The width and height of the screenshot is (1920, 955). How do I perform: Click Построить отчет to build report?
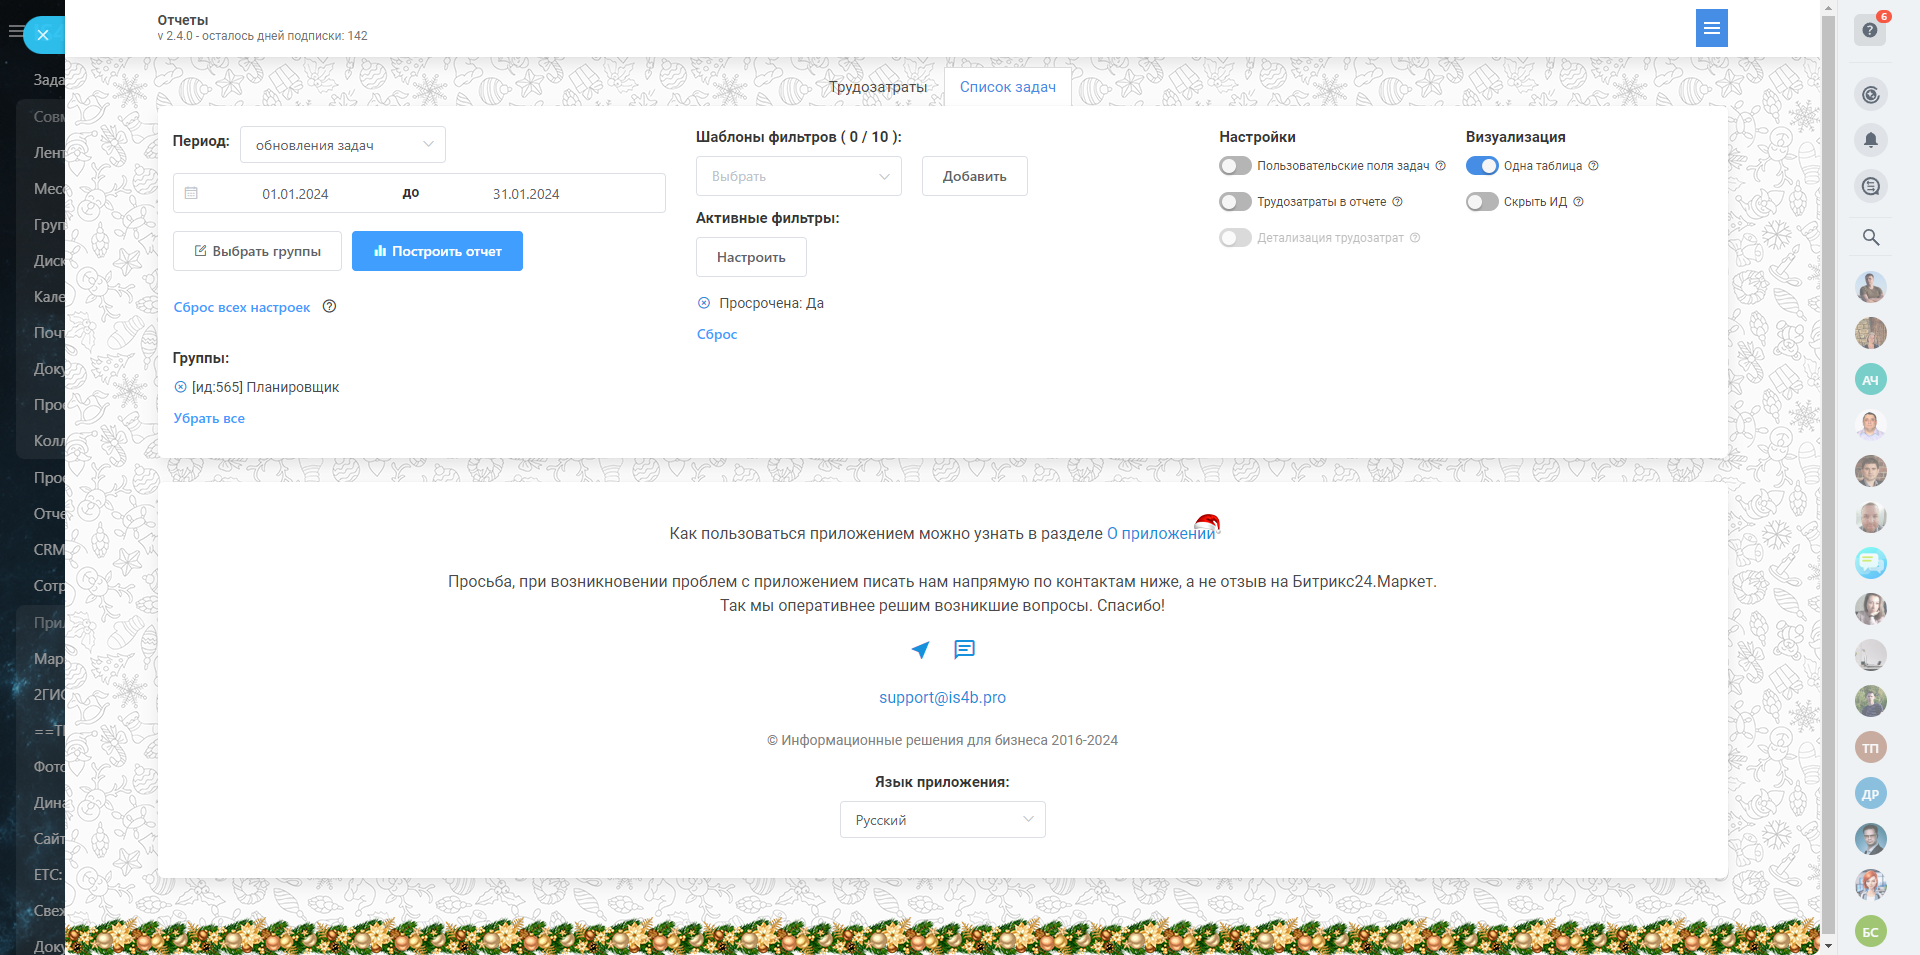(437, 251)
